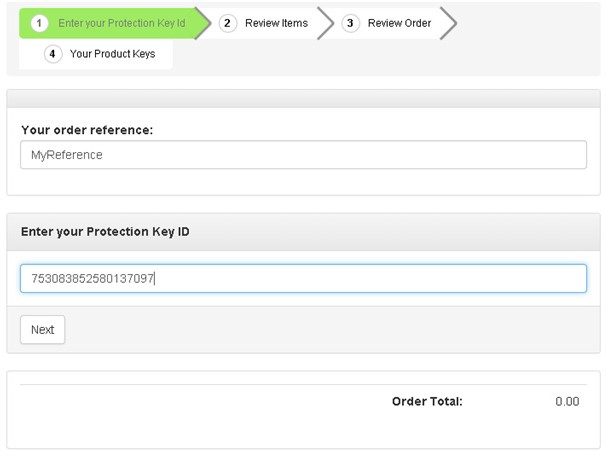Open the Your Product Keys step
The width and height of the screenshot is (606, 456).
click(x=112, y=54)
